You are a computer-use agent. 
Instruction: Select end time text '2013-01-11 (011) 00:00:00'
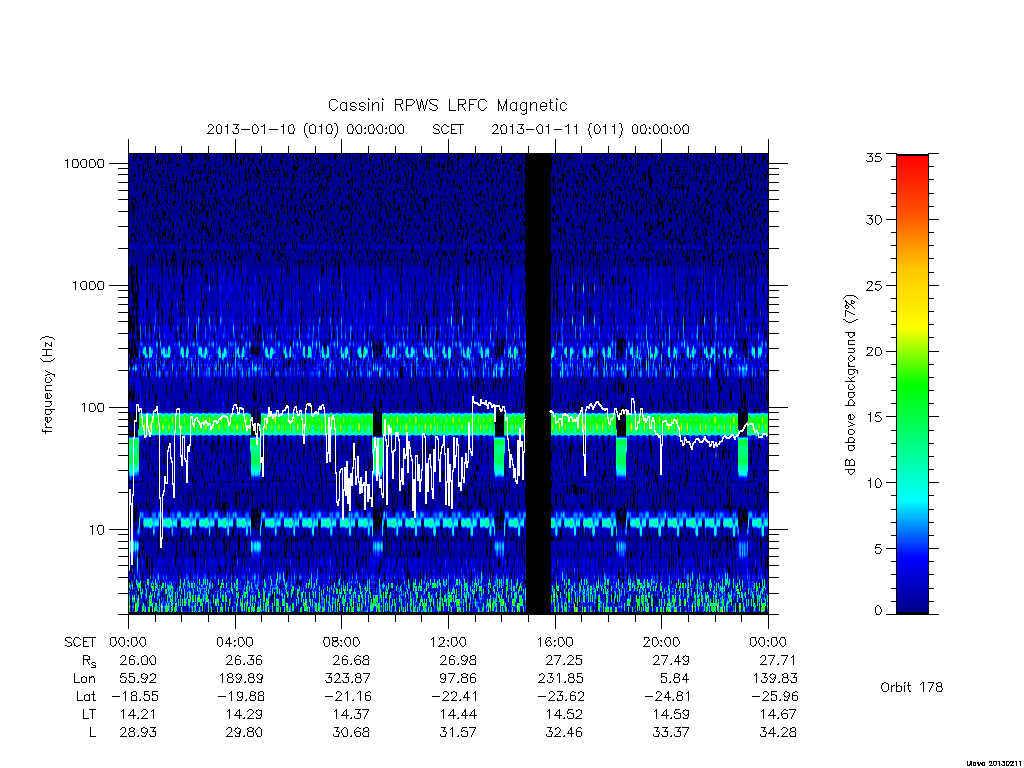click(590, 129)
